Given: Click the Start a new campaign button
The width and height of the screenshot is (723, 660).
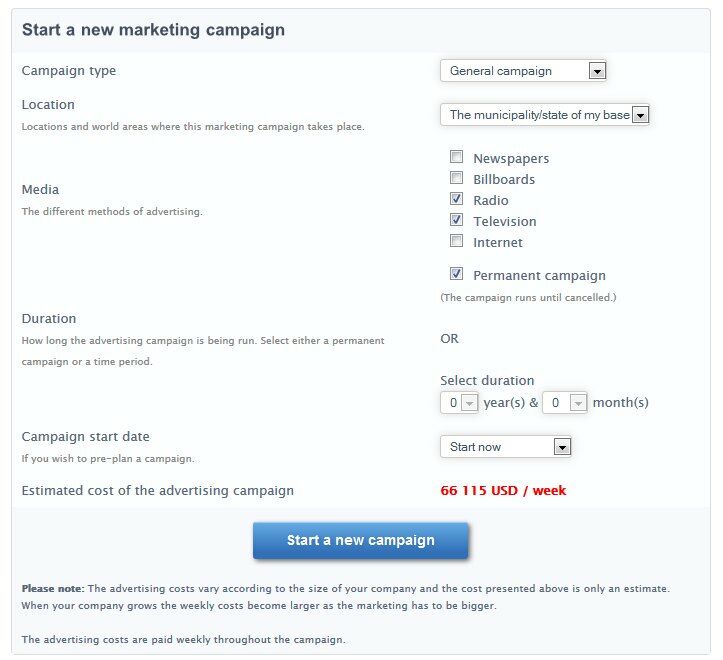Looking at the screenshot, I should (361, 541).
